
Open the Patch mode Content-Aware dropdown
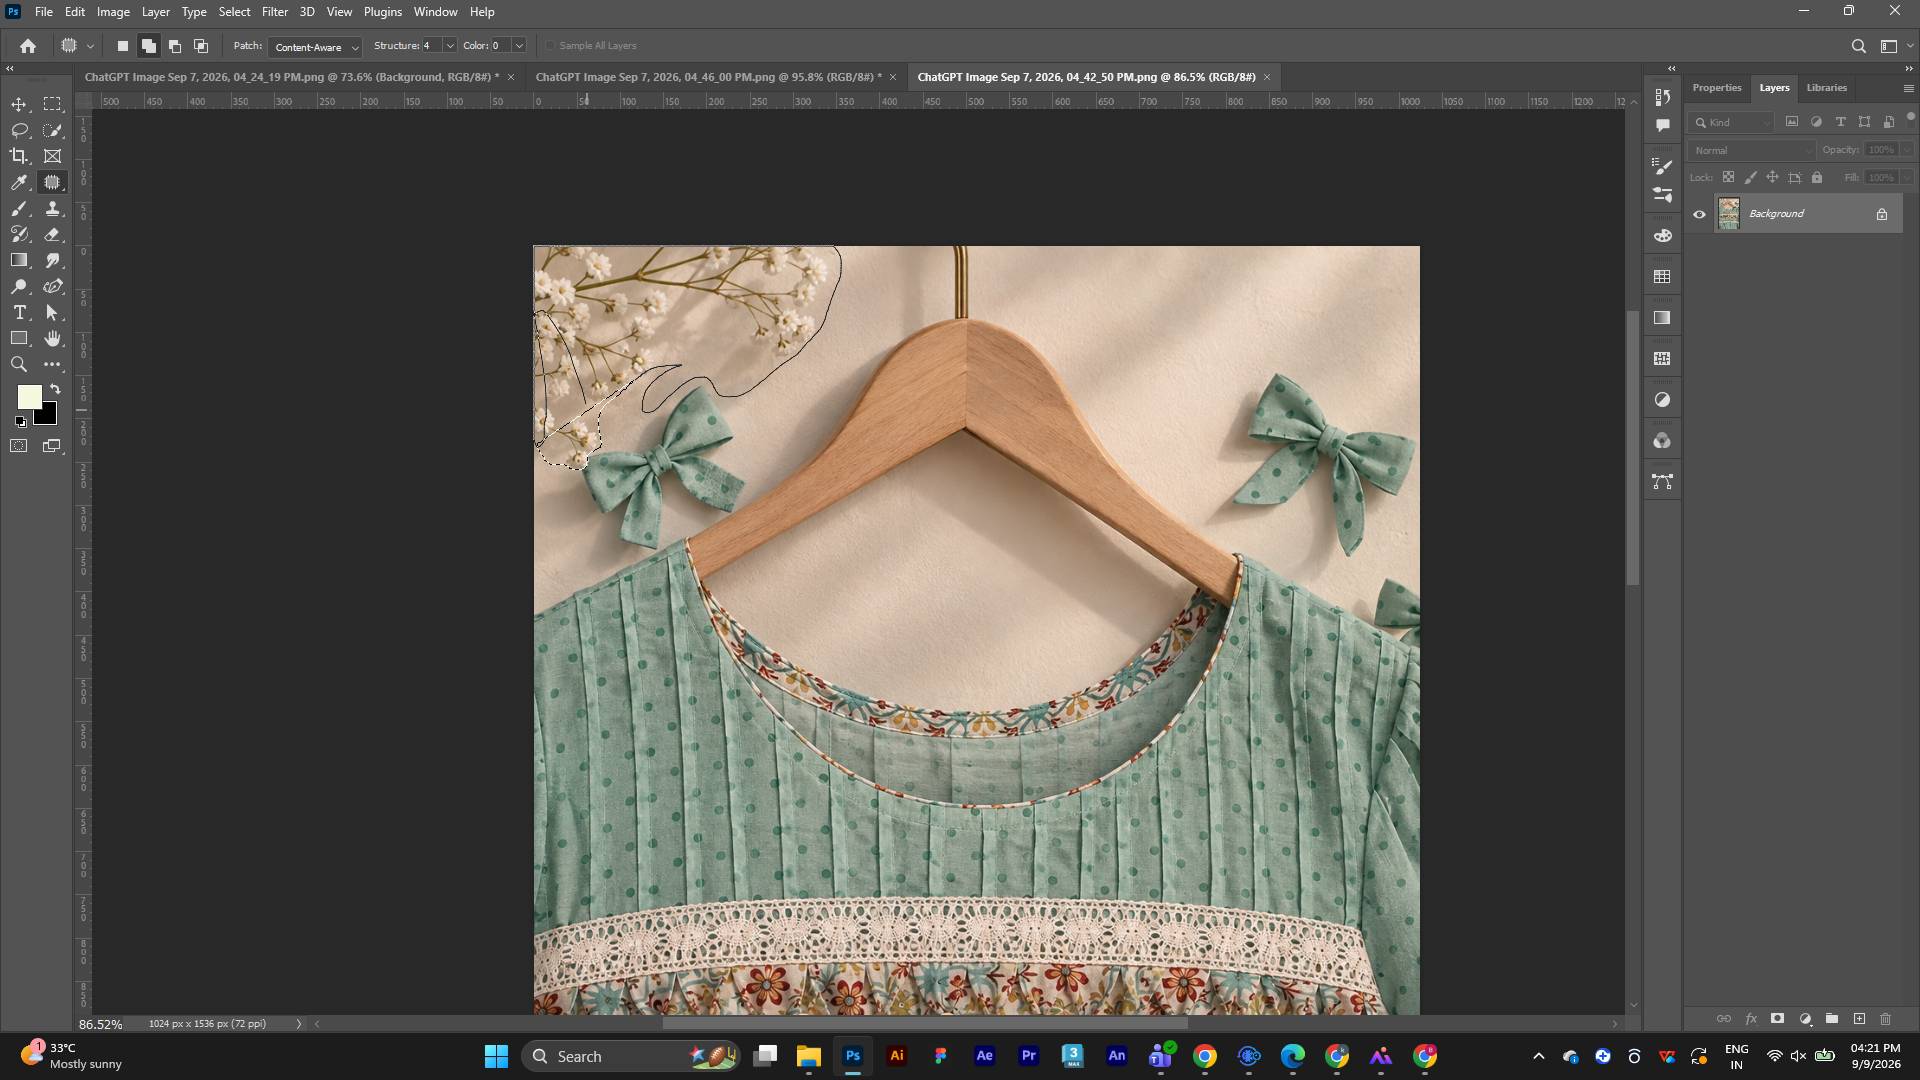(314, 47)
